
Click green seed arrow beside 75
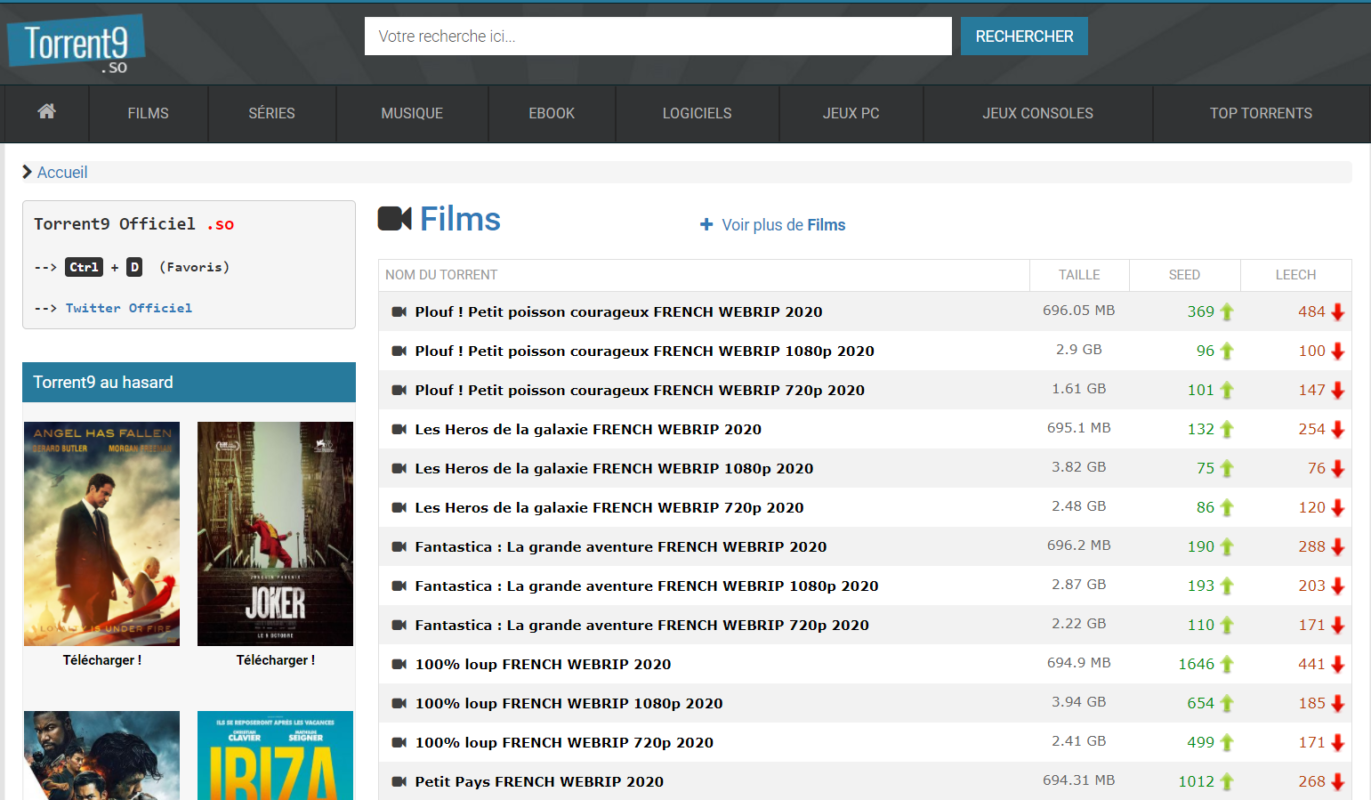[x=1227, y=468]
